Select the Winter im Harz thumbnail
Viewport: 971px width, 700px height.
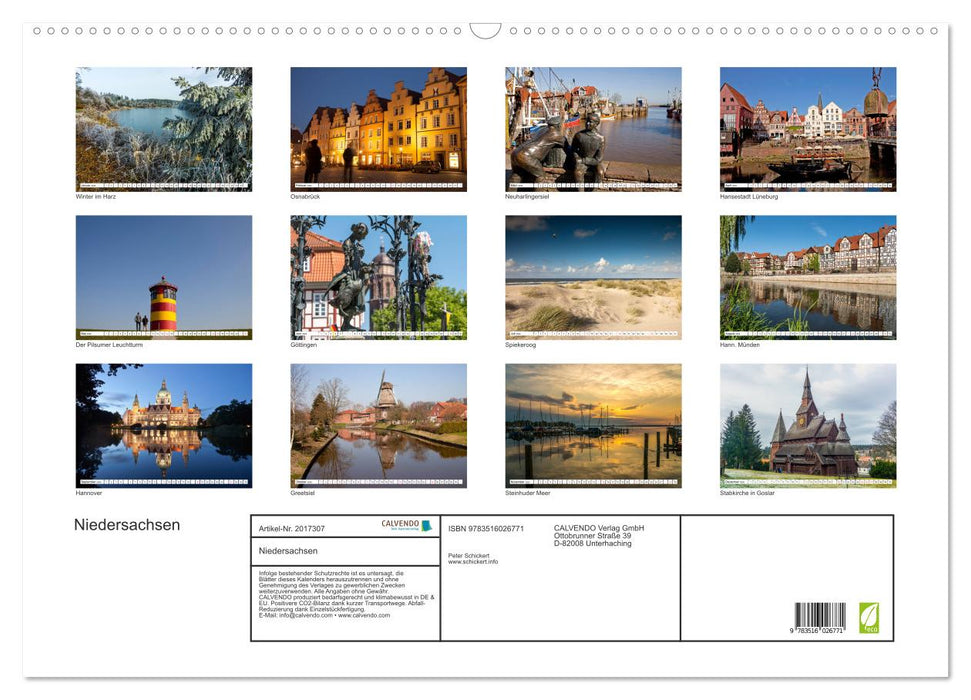tap(163, 128)
